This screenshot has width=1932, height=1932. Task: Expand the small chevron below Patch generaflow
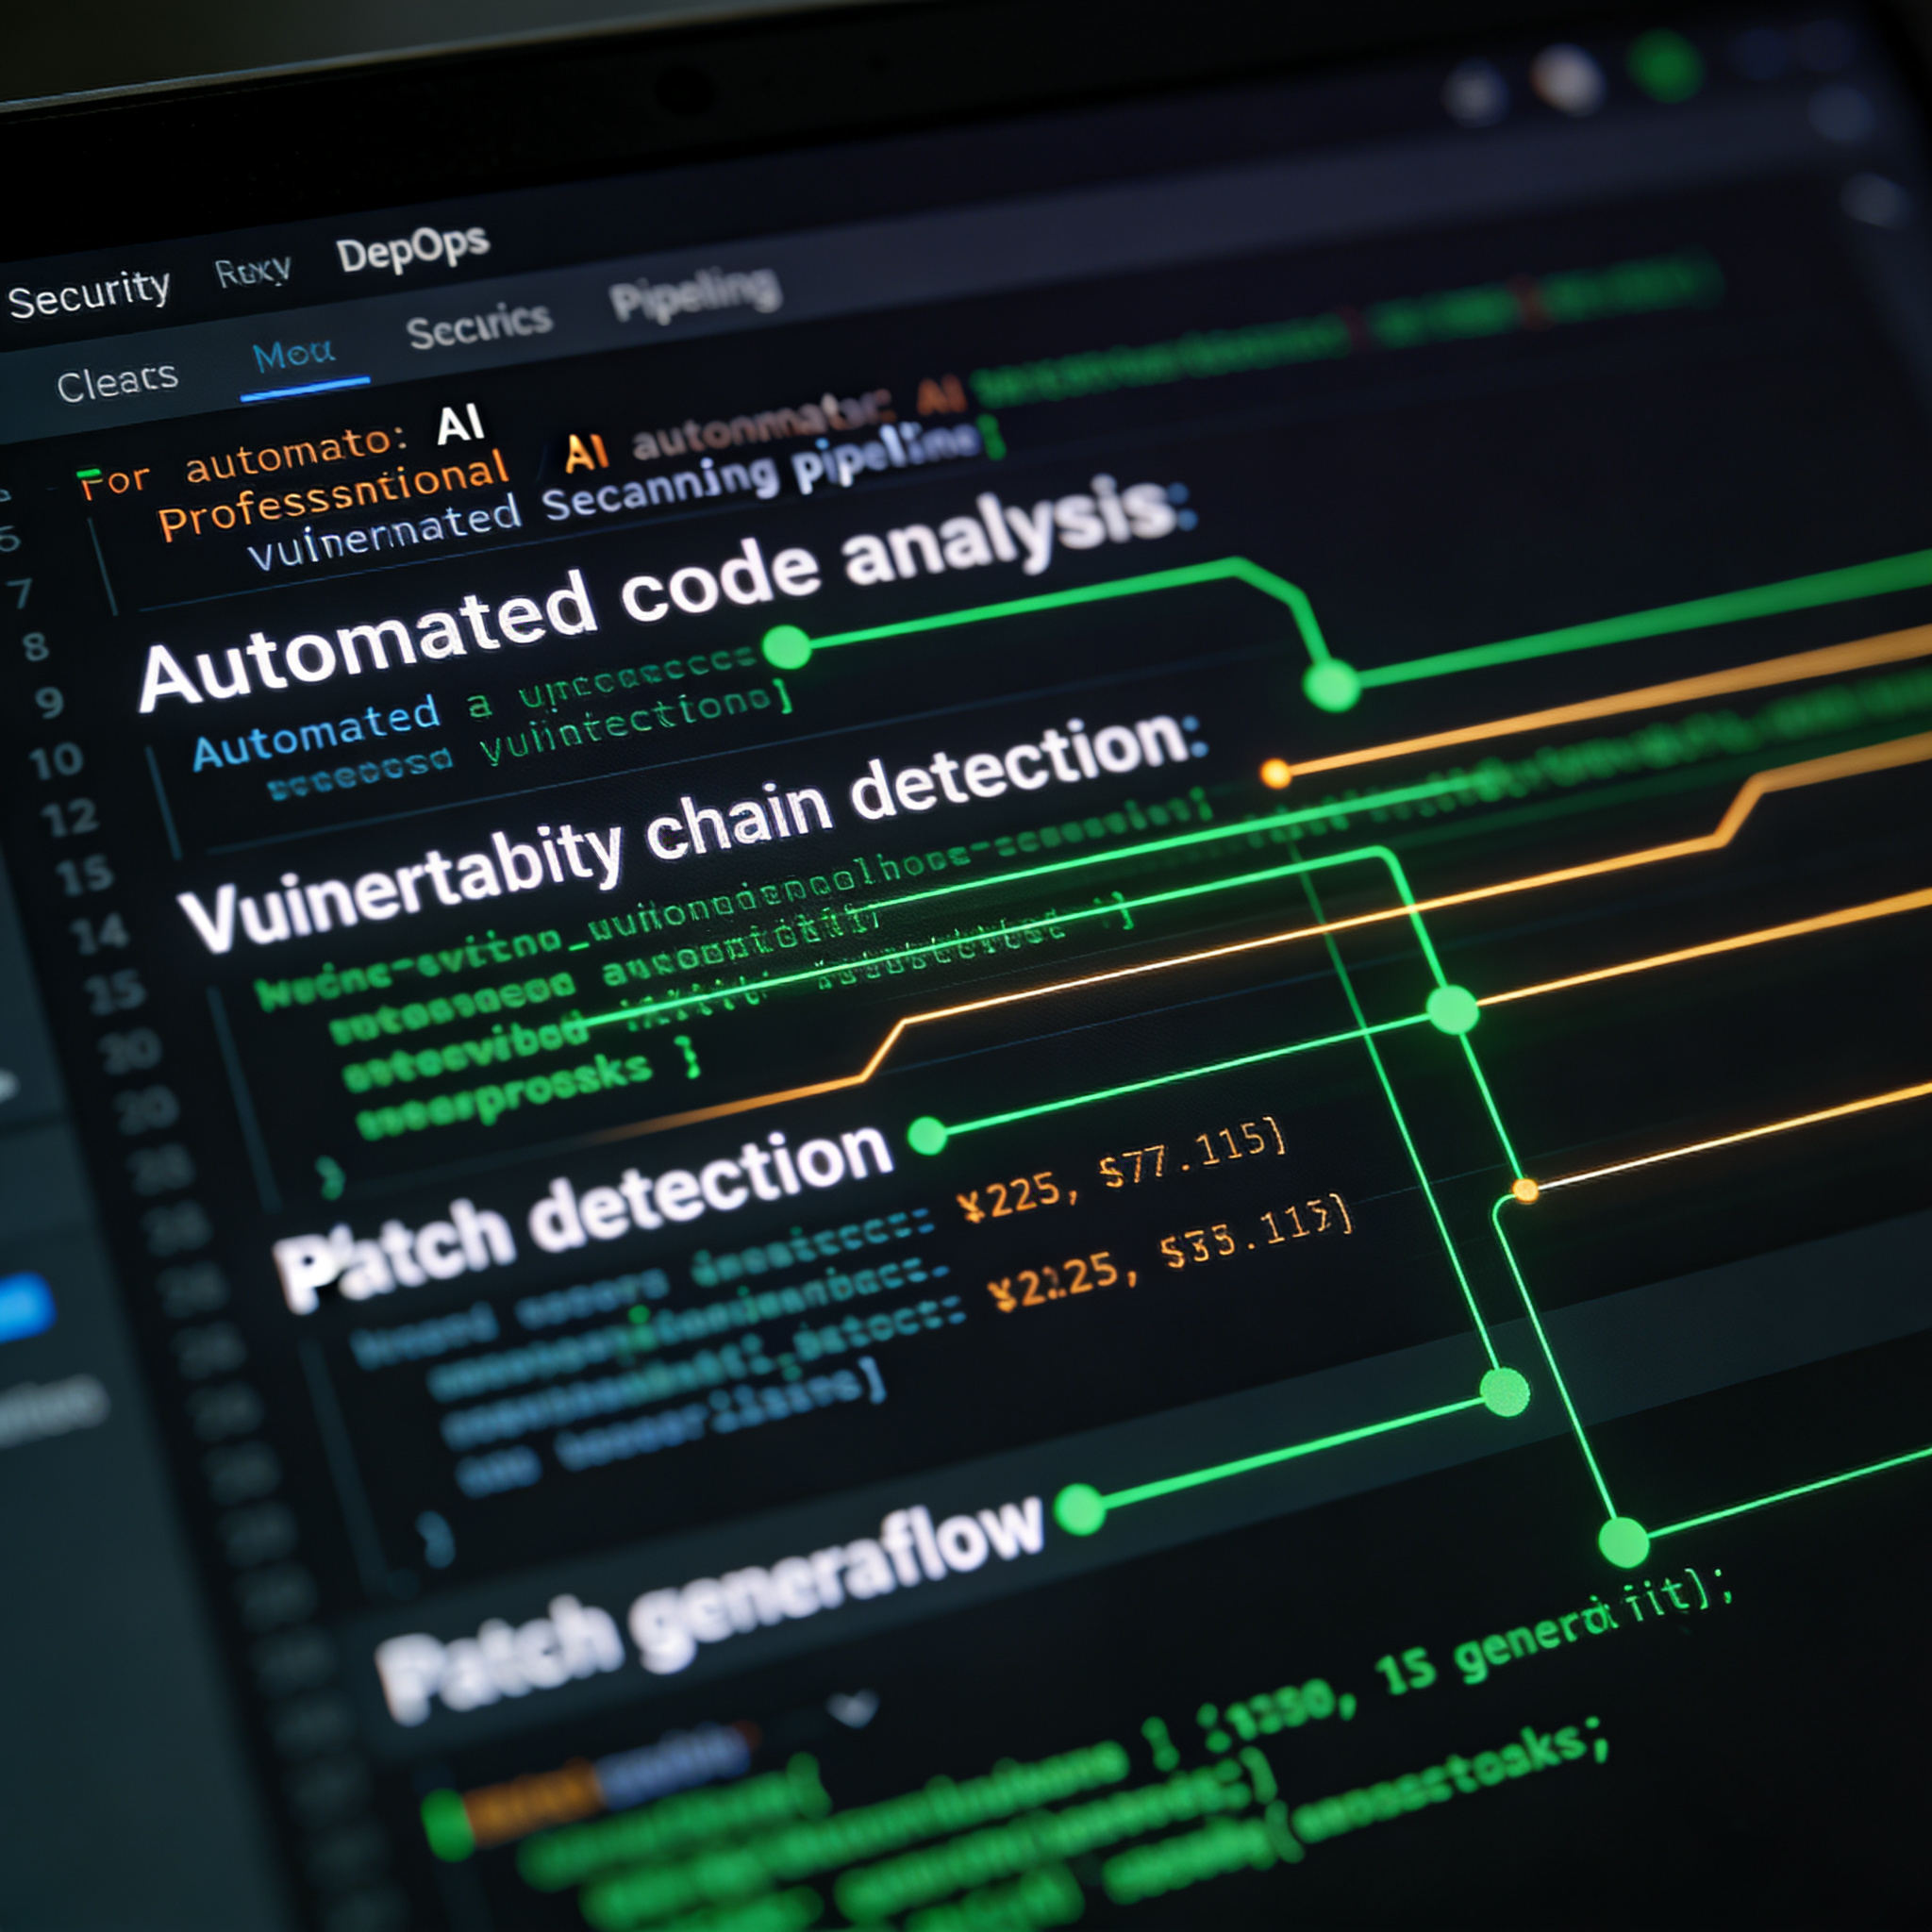(x=853, y=1708)
